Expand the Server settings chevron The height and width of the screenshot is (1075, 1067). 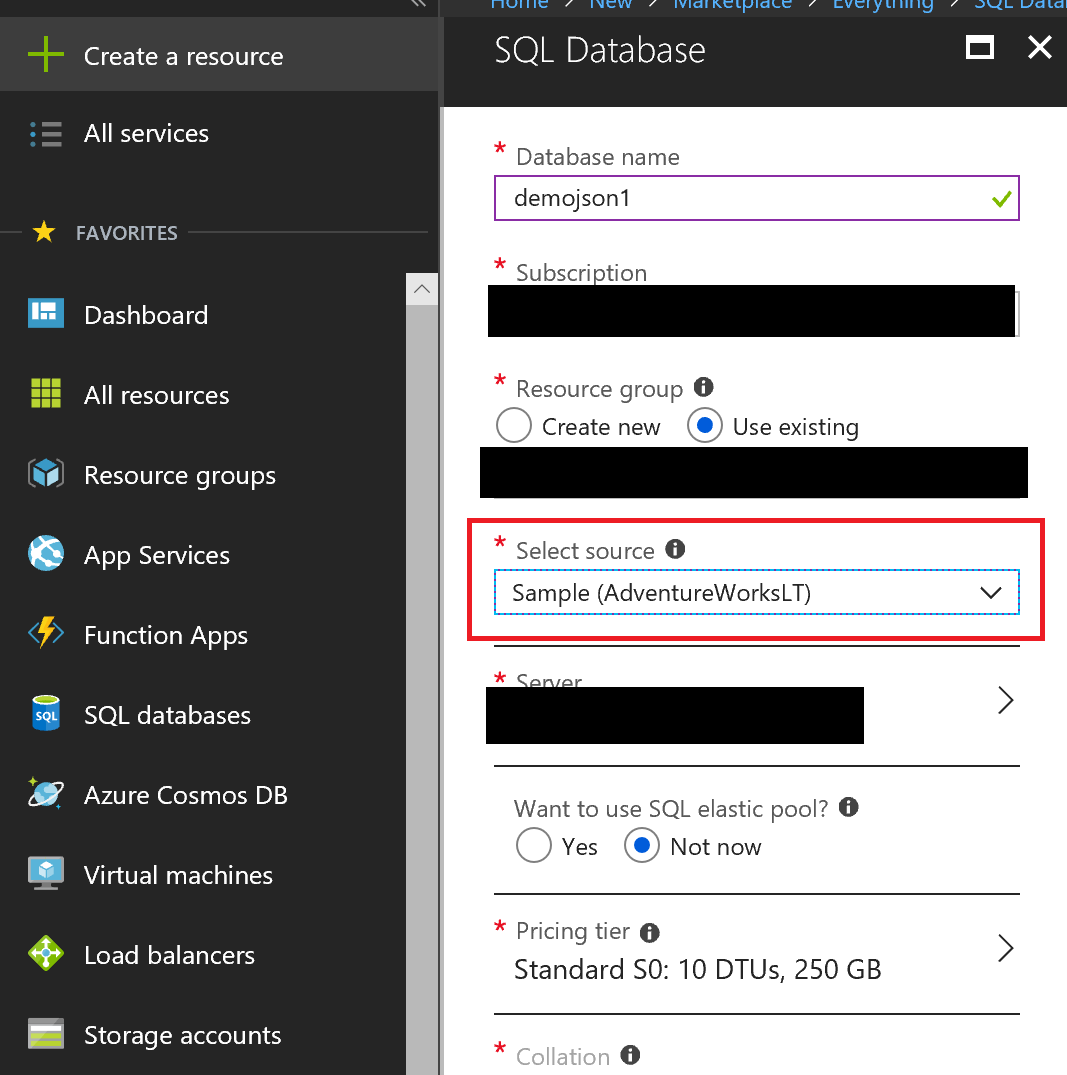click(1005, 701)
